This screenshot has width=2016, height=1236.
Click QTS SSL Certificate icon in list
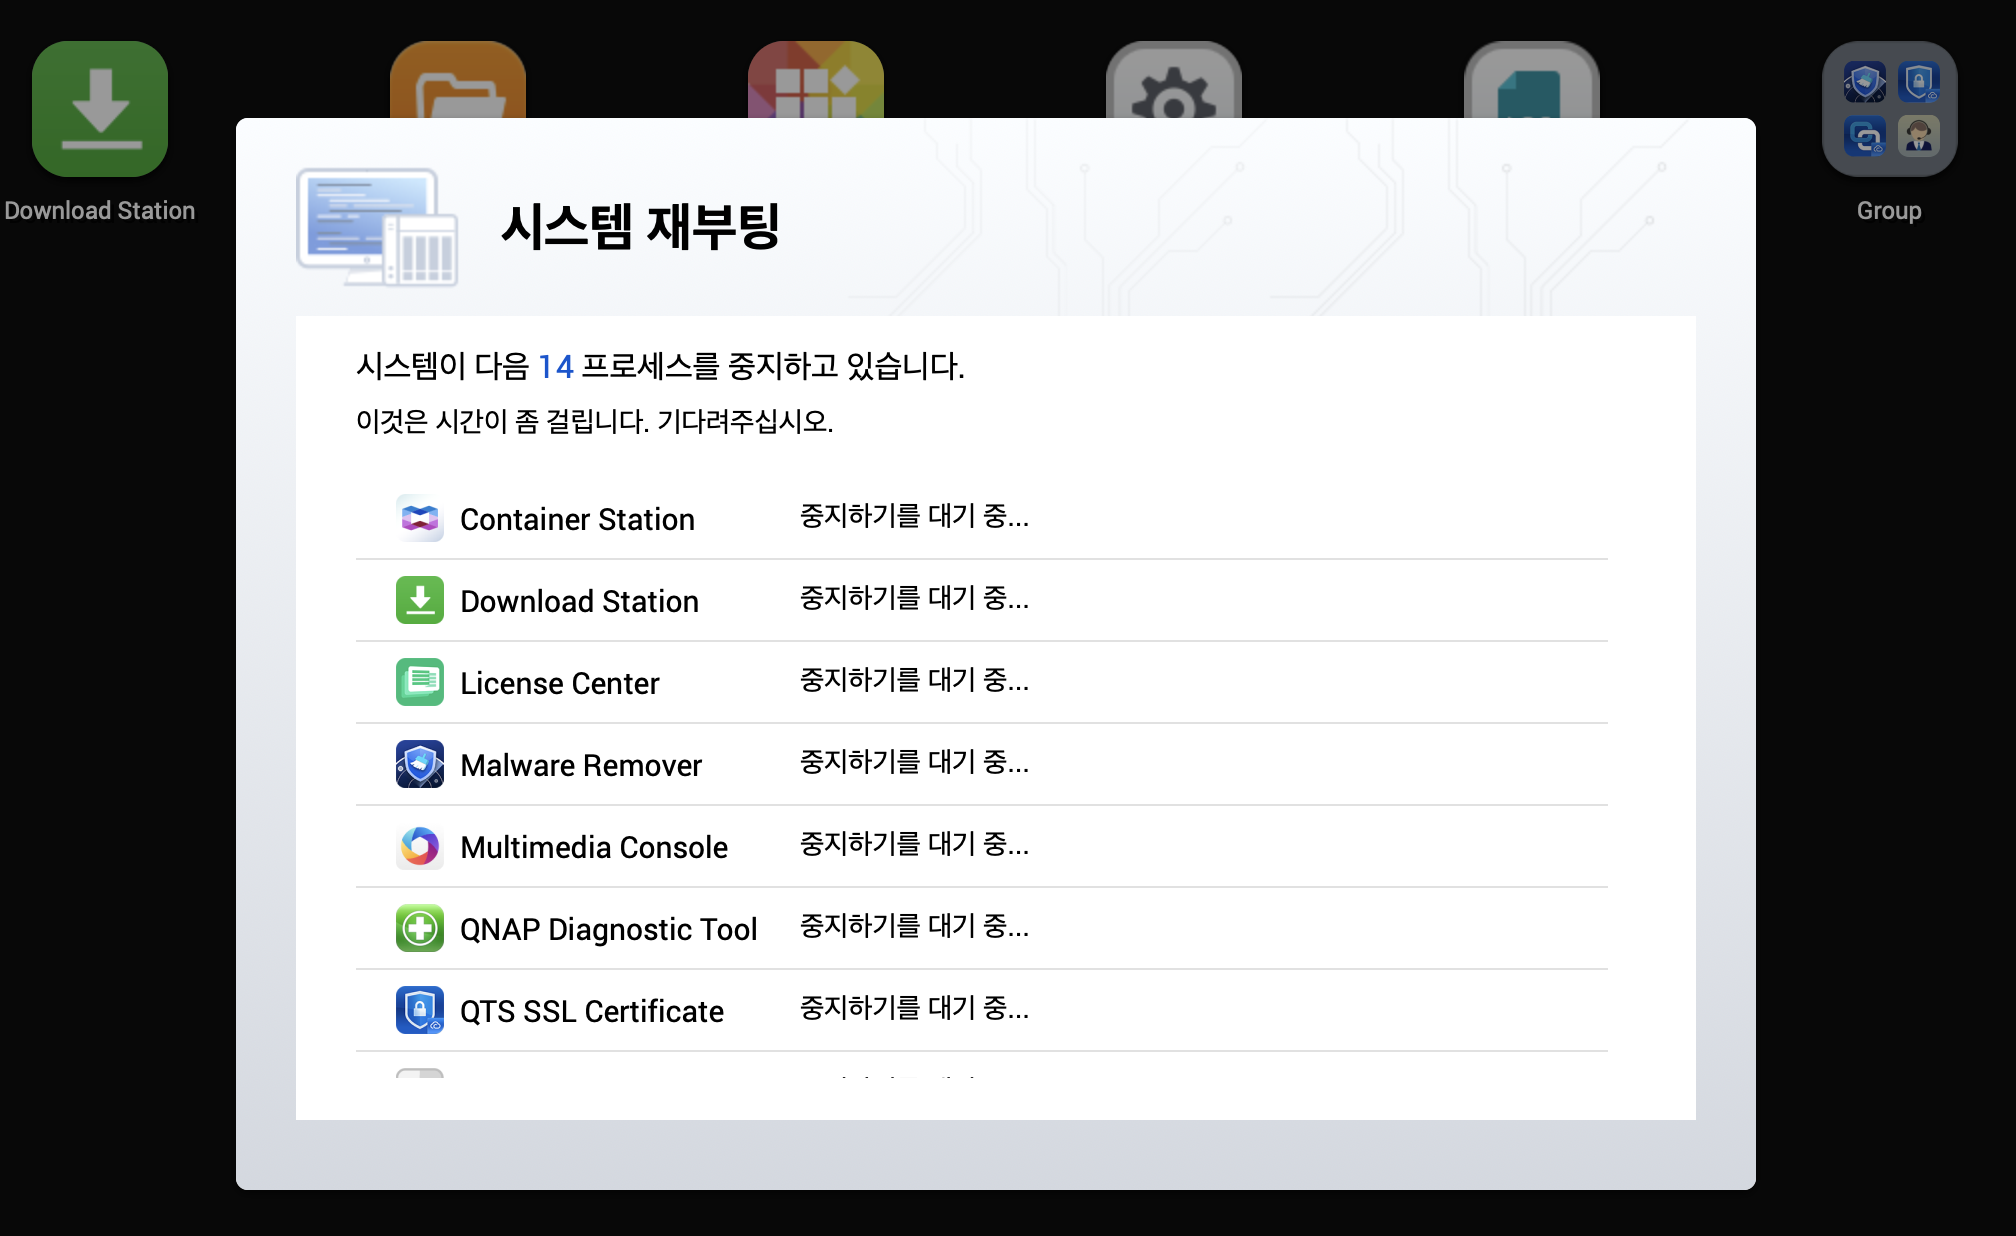click(x=420, y=1010)
